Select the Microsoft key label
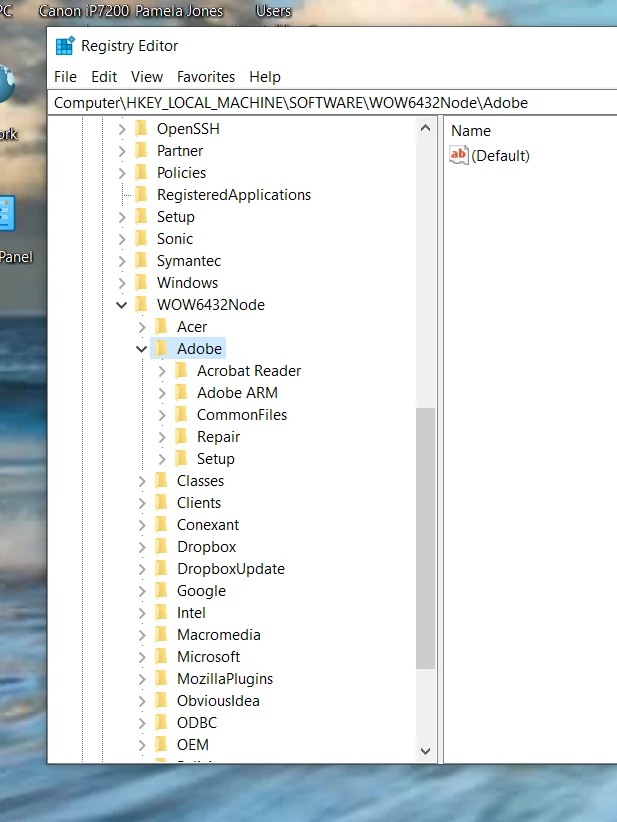This screenshot has height=822, width=617. pyautogui.click(x=209, y=657)
